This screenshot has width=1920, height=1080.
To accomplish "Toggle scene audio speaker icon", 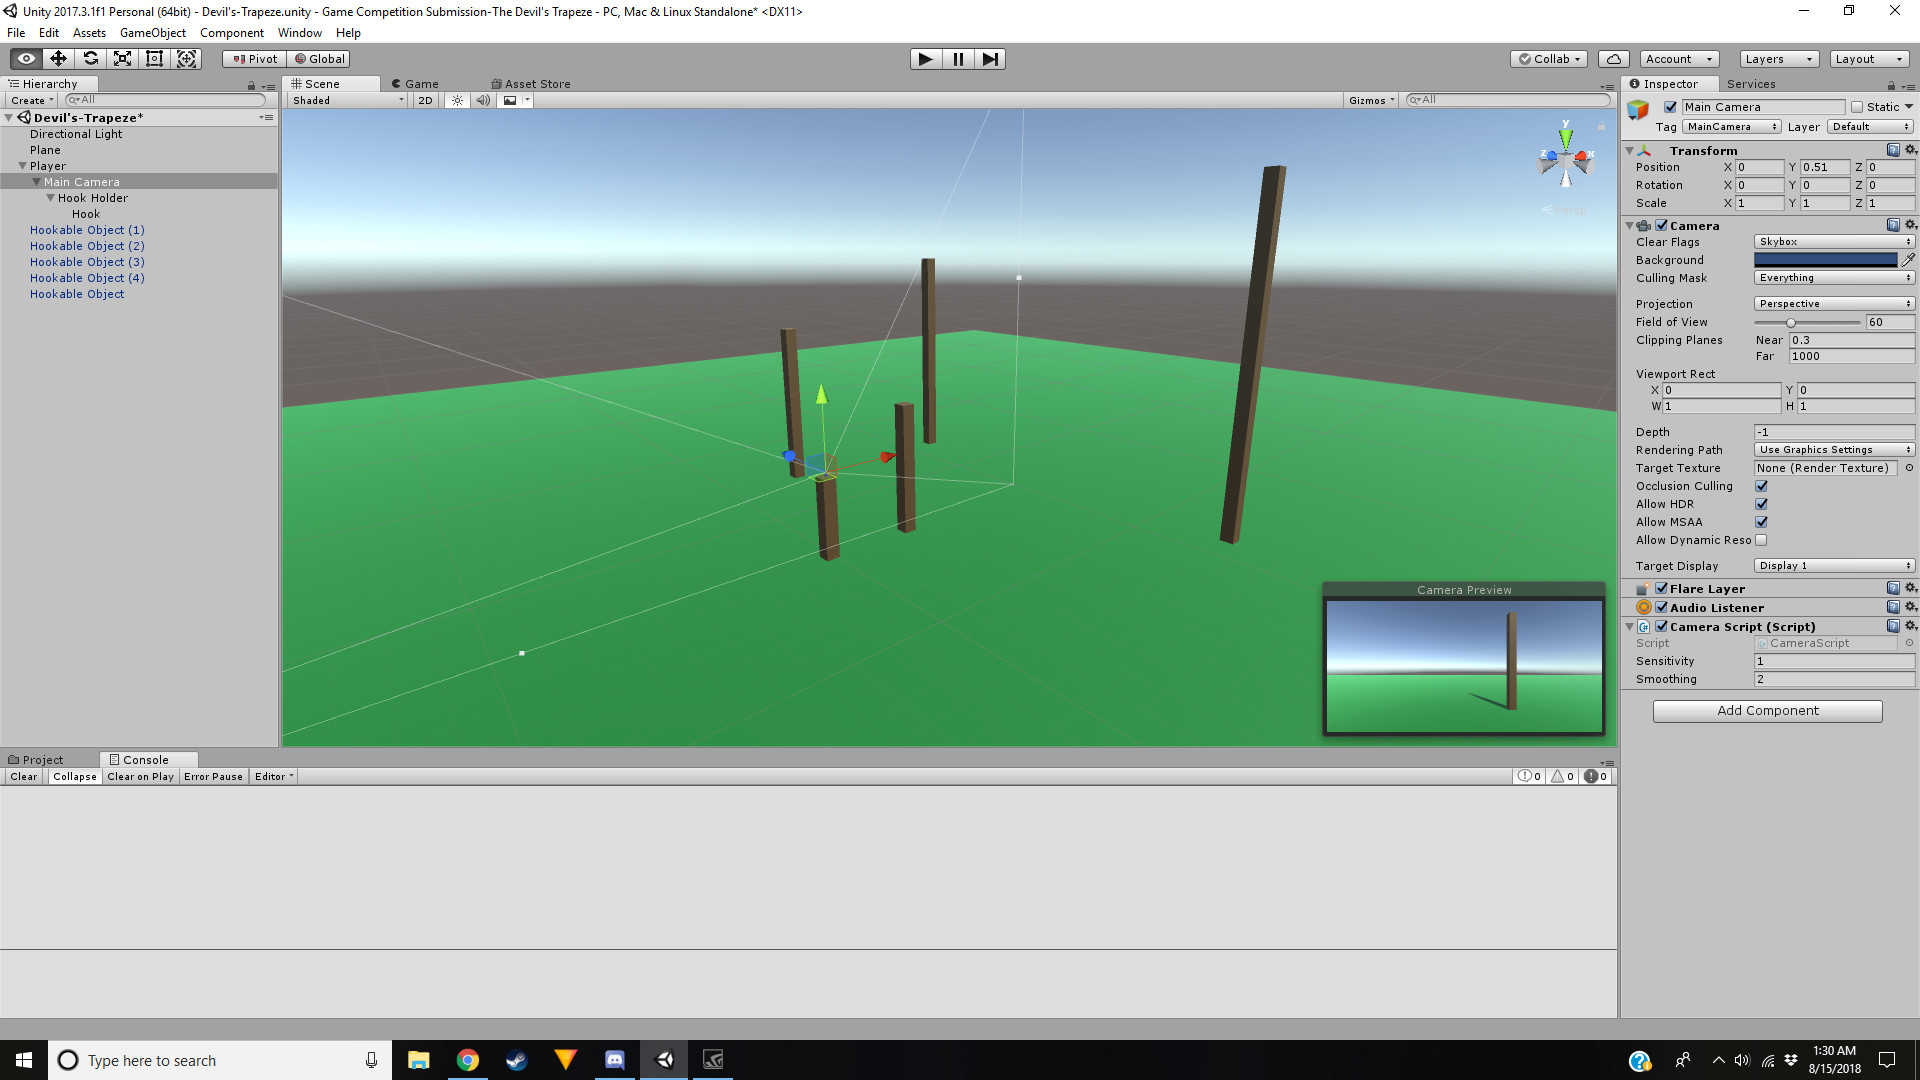I will 483,100.
